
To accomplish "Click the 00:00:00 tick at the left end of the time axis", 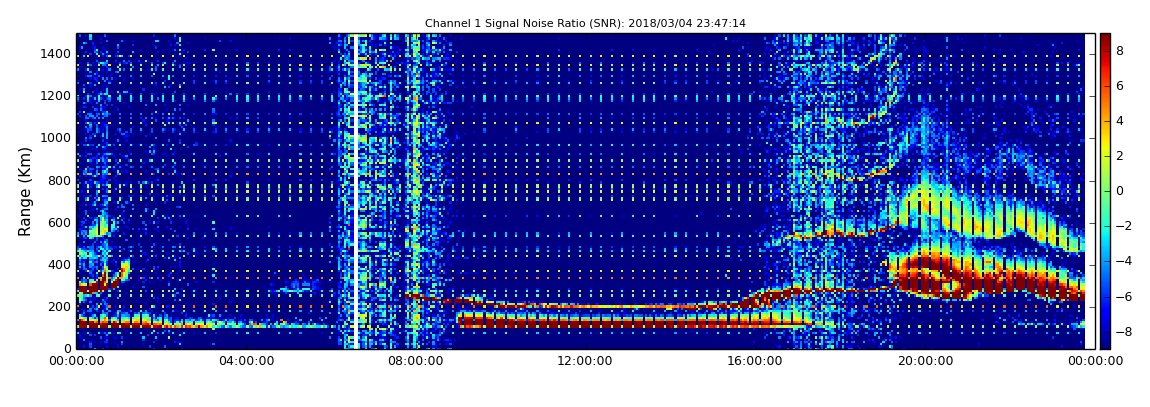I will (x=76, y=361).
